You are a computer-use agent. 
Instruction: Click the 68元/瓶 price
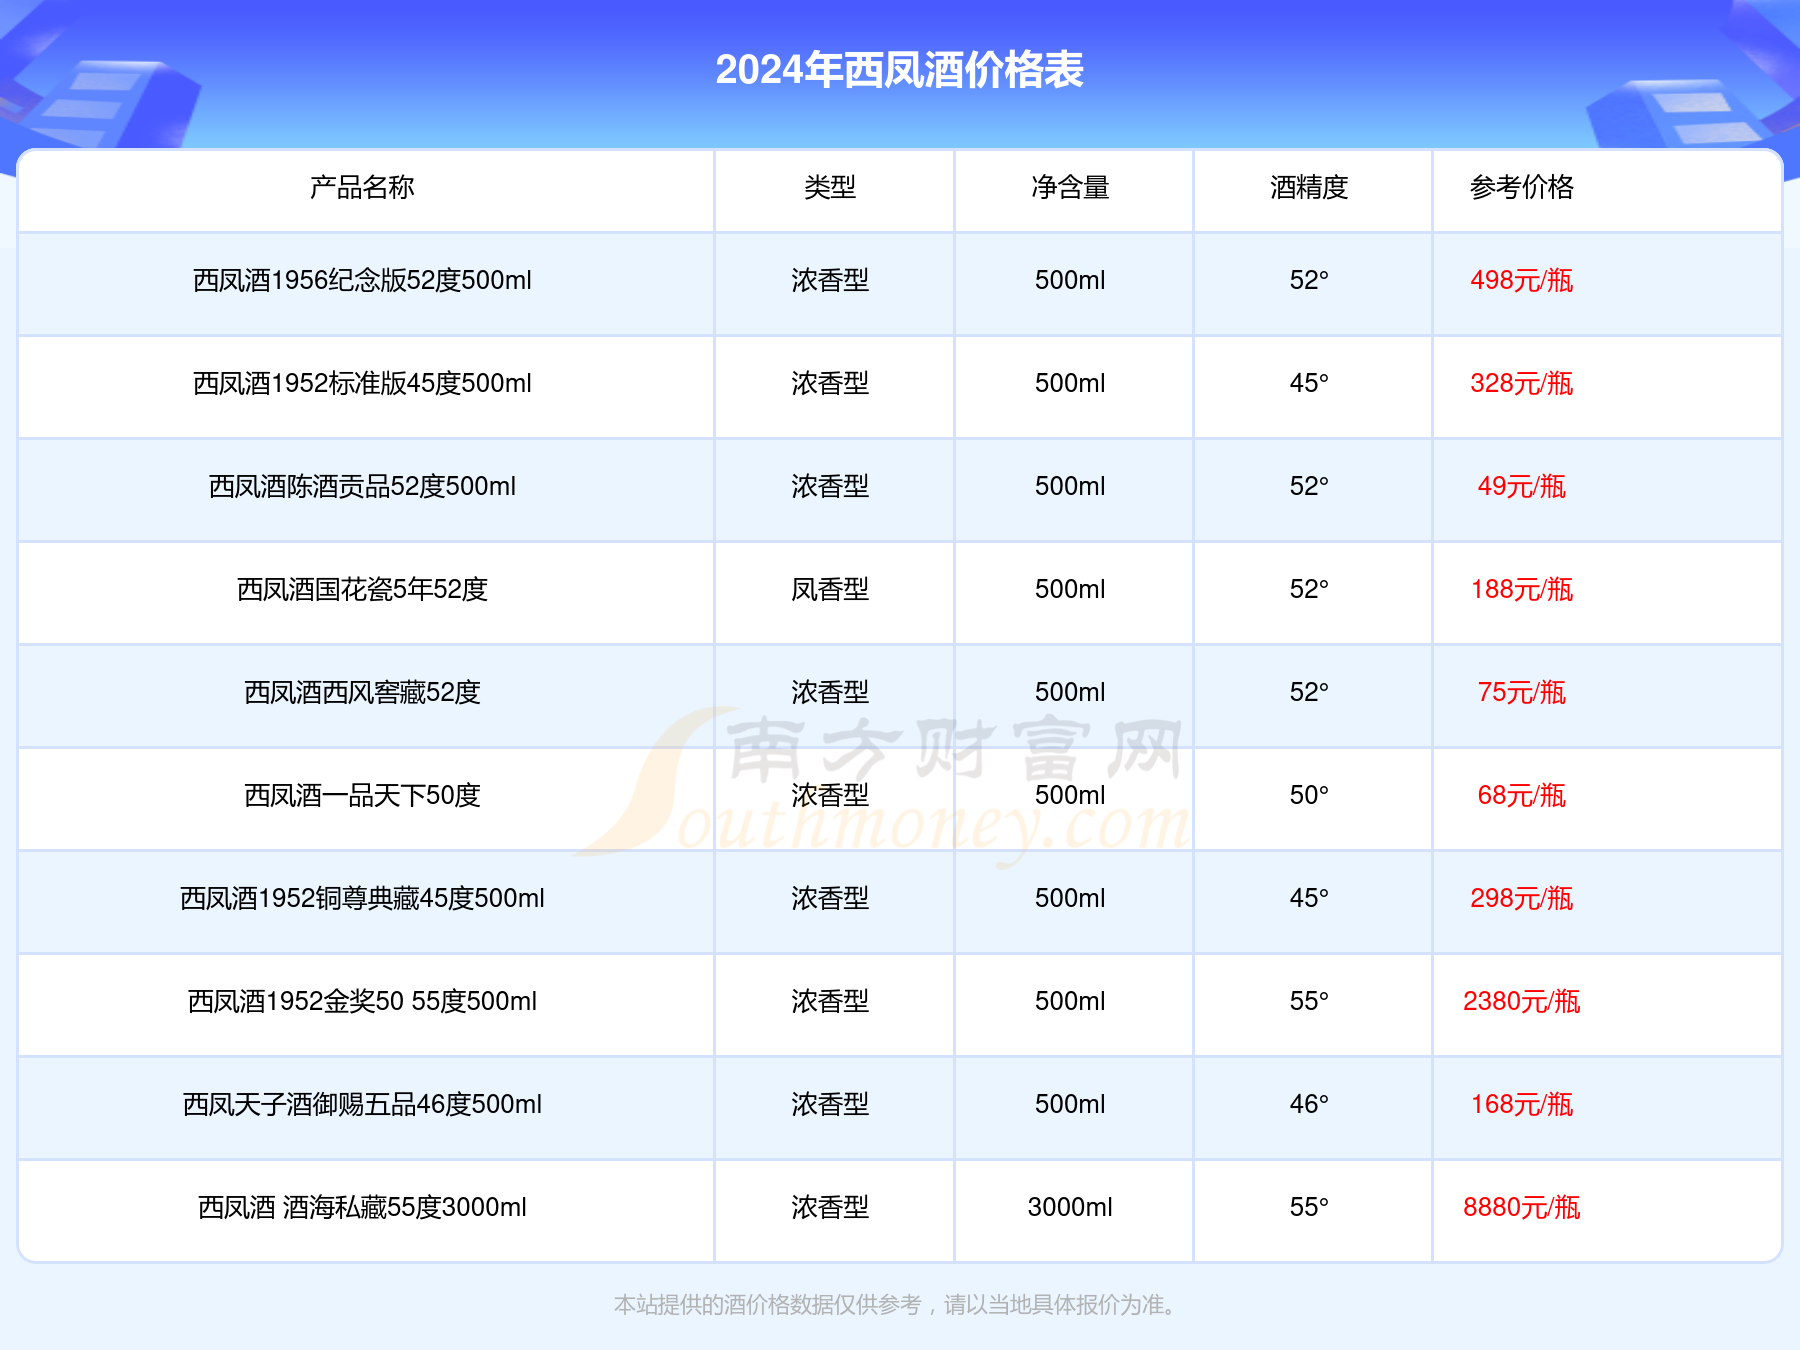pyautogui.click(x=1522, y=795)
